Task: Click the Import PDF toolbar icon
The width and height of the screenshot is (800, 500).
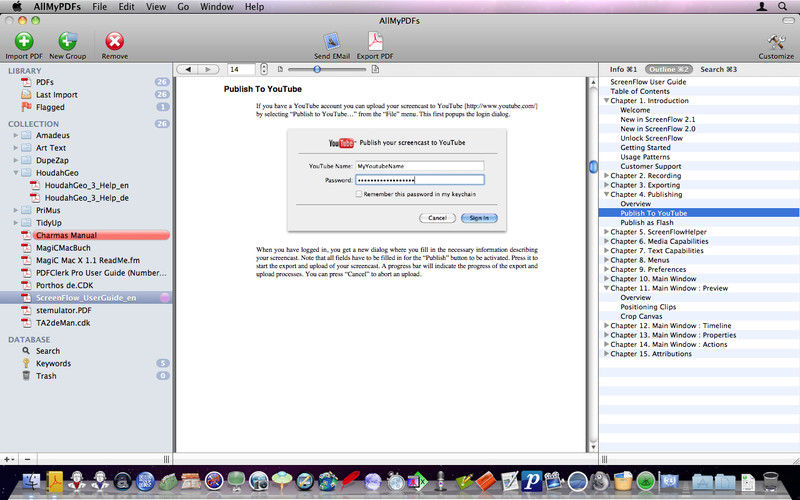Action: coord(23,41)
